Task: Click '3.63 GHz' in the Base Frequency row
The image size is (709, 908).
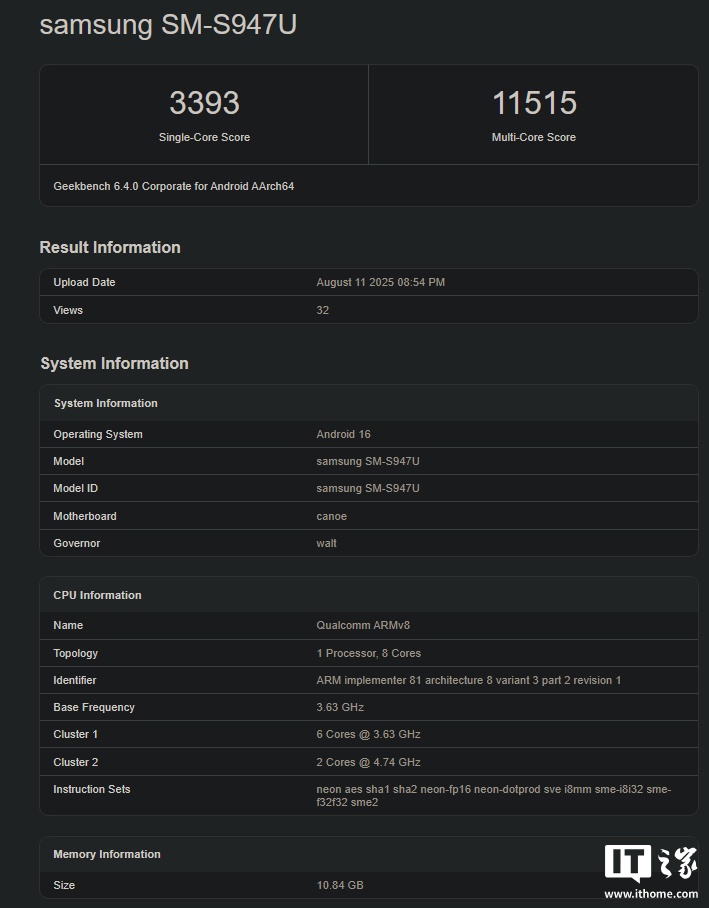Action: click(x=340, y=708)
